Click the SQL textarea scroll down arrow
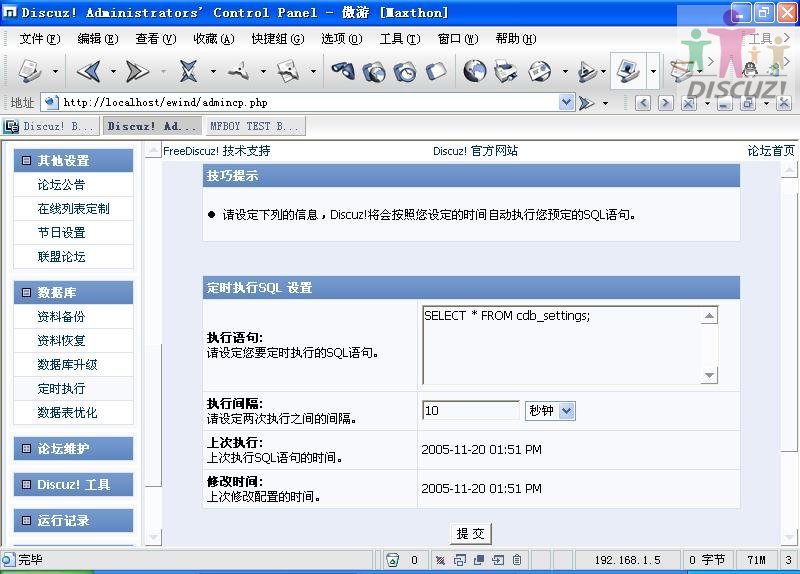This screenshot has height=574, width=800. coord(709,376)
